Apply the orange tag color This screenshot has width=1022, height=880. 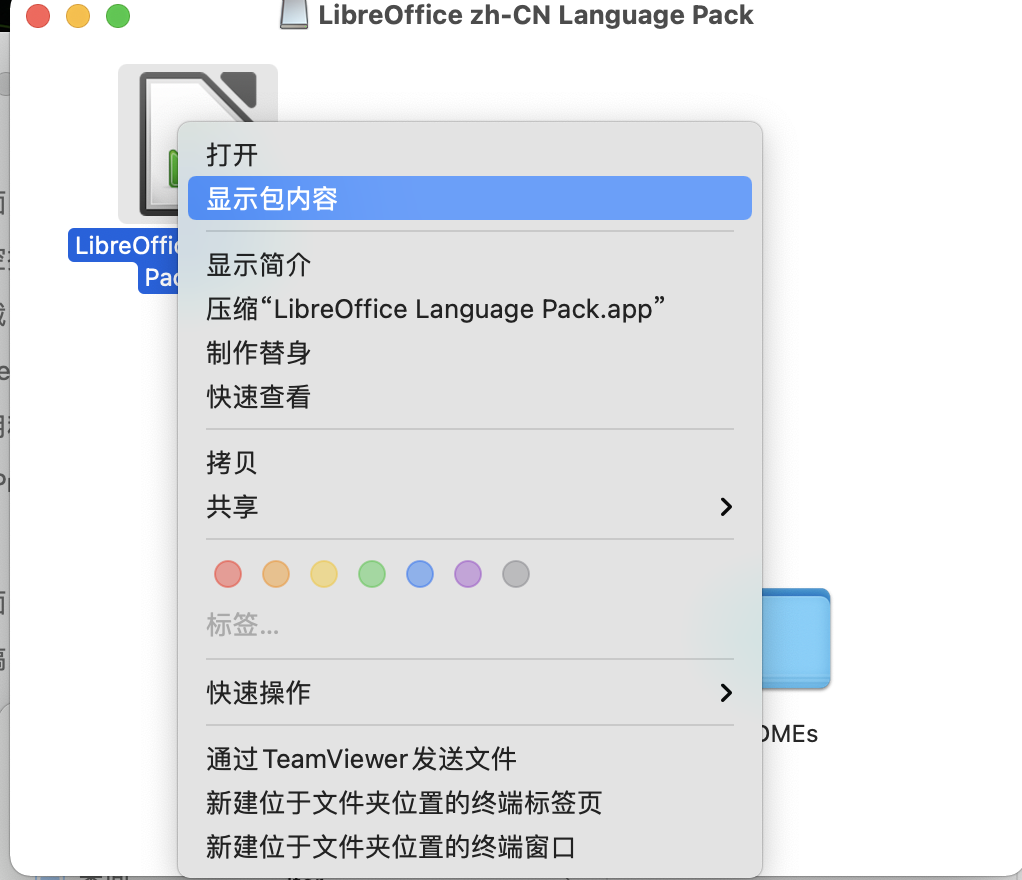[x=276, y=574]
